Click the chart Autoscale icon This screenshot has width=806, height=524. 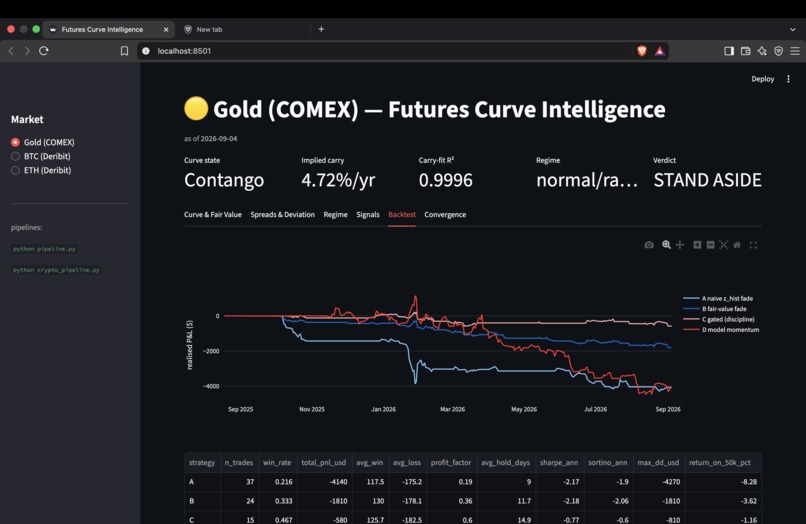click(724, 245)
